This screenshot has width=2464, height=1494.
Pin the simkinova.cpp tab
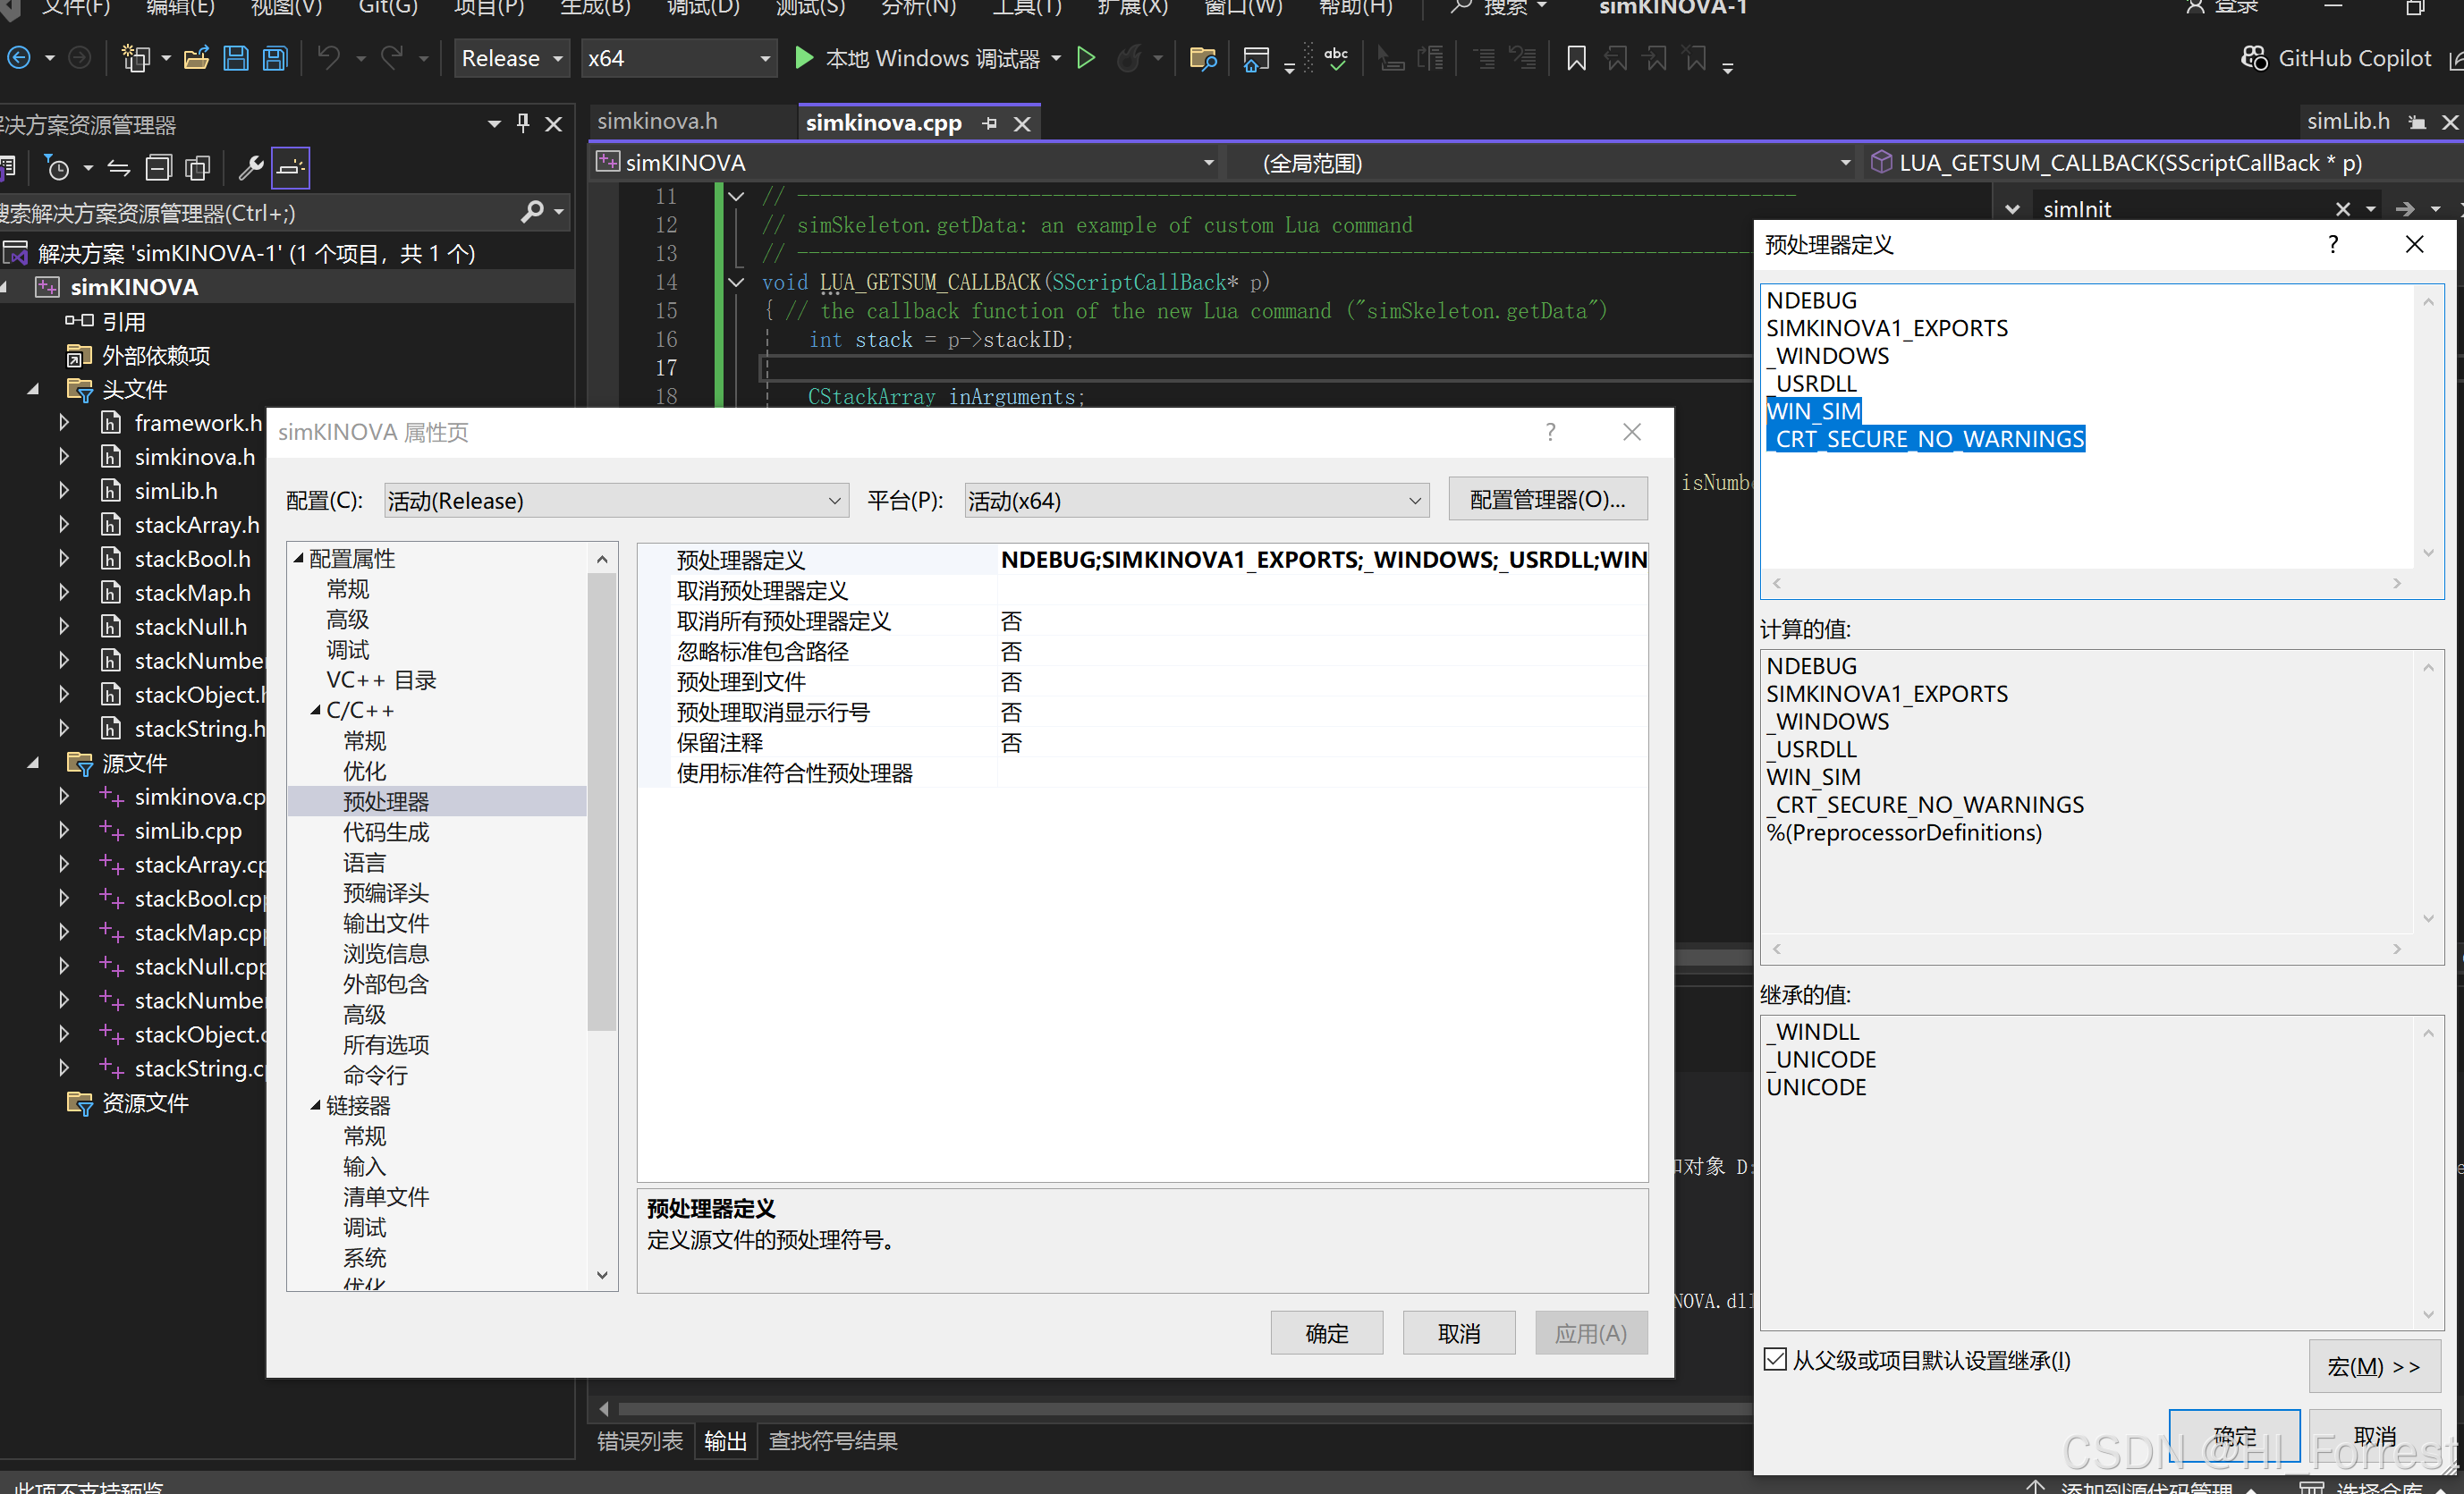point(990,123)
